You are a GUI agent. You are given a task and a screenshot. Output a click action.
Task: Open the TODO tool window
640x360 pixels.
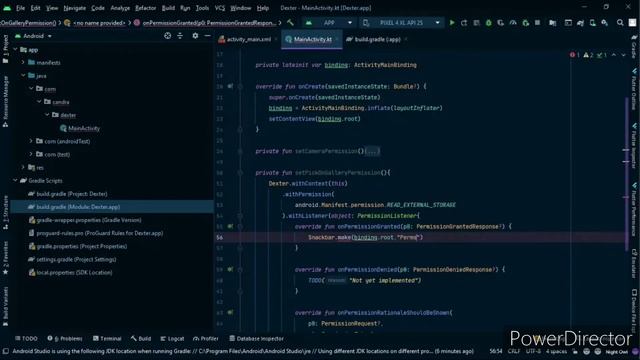pos(26,338)
